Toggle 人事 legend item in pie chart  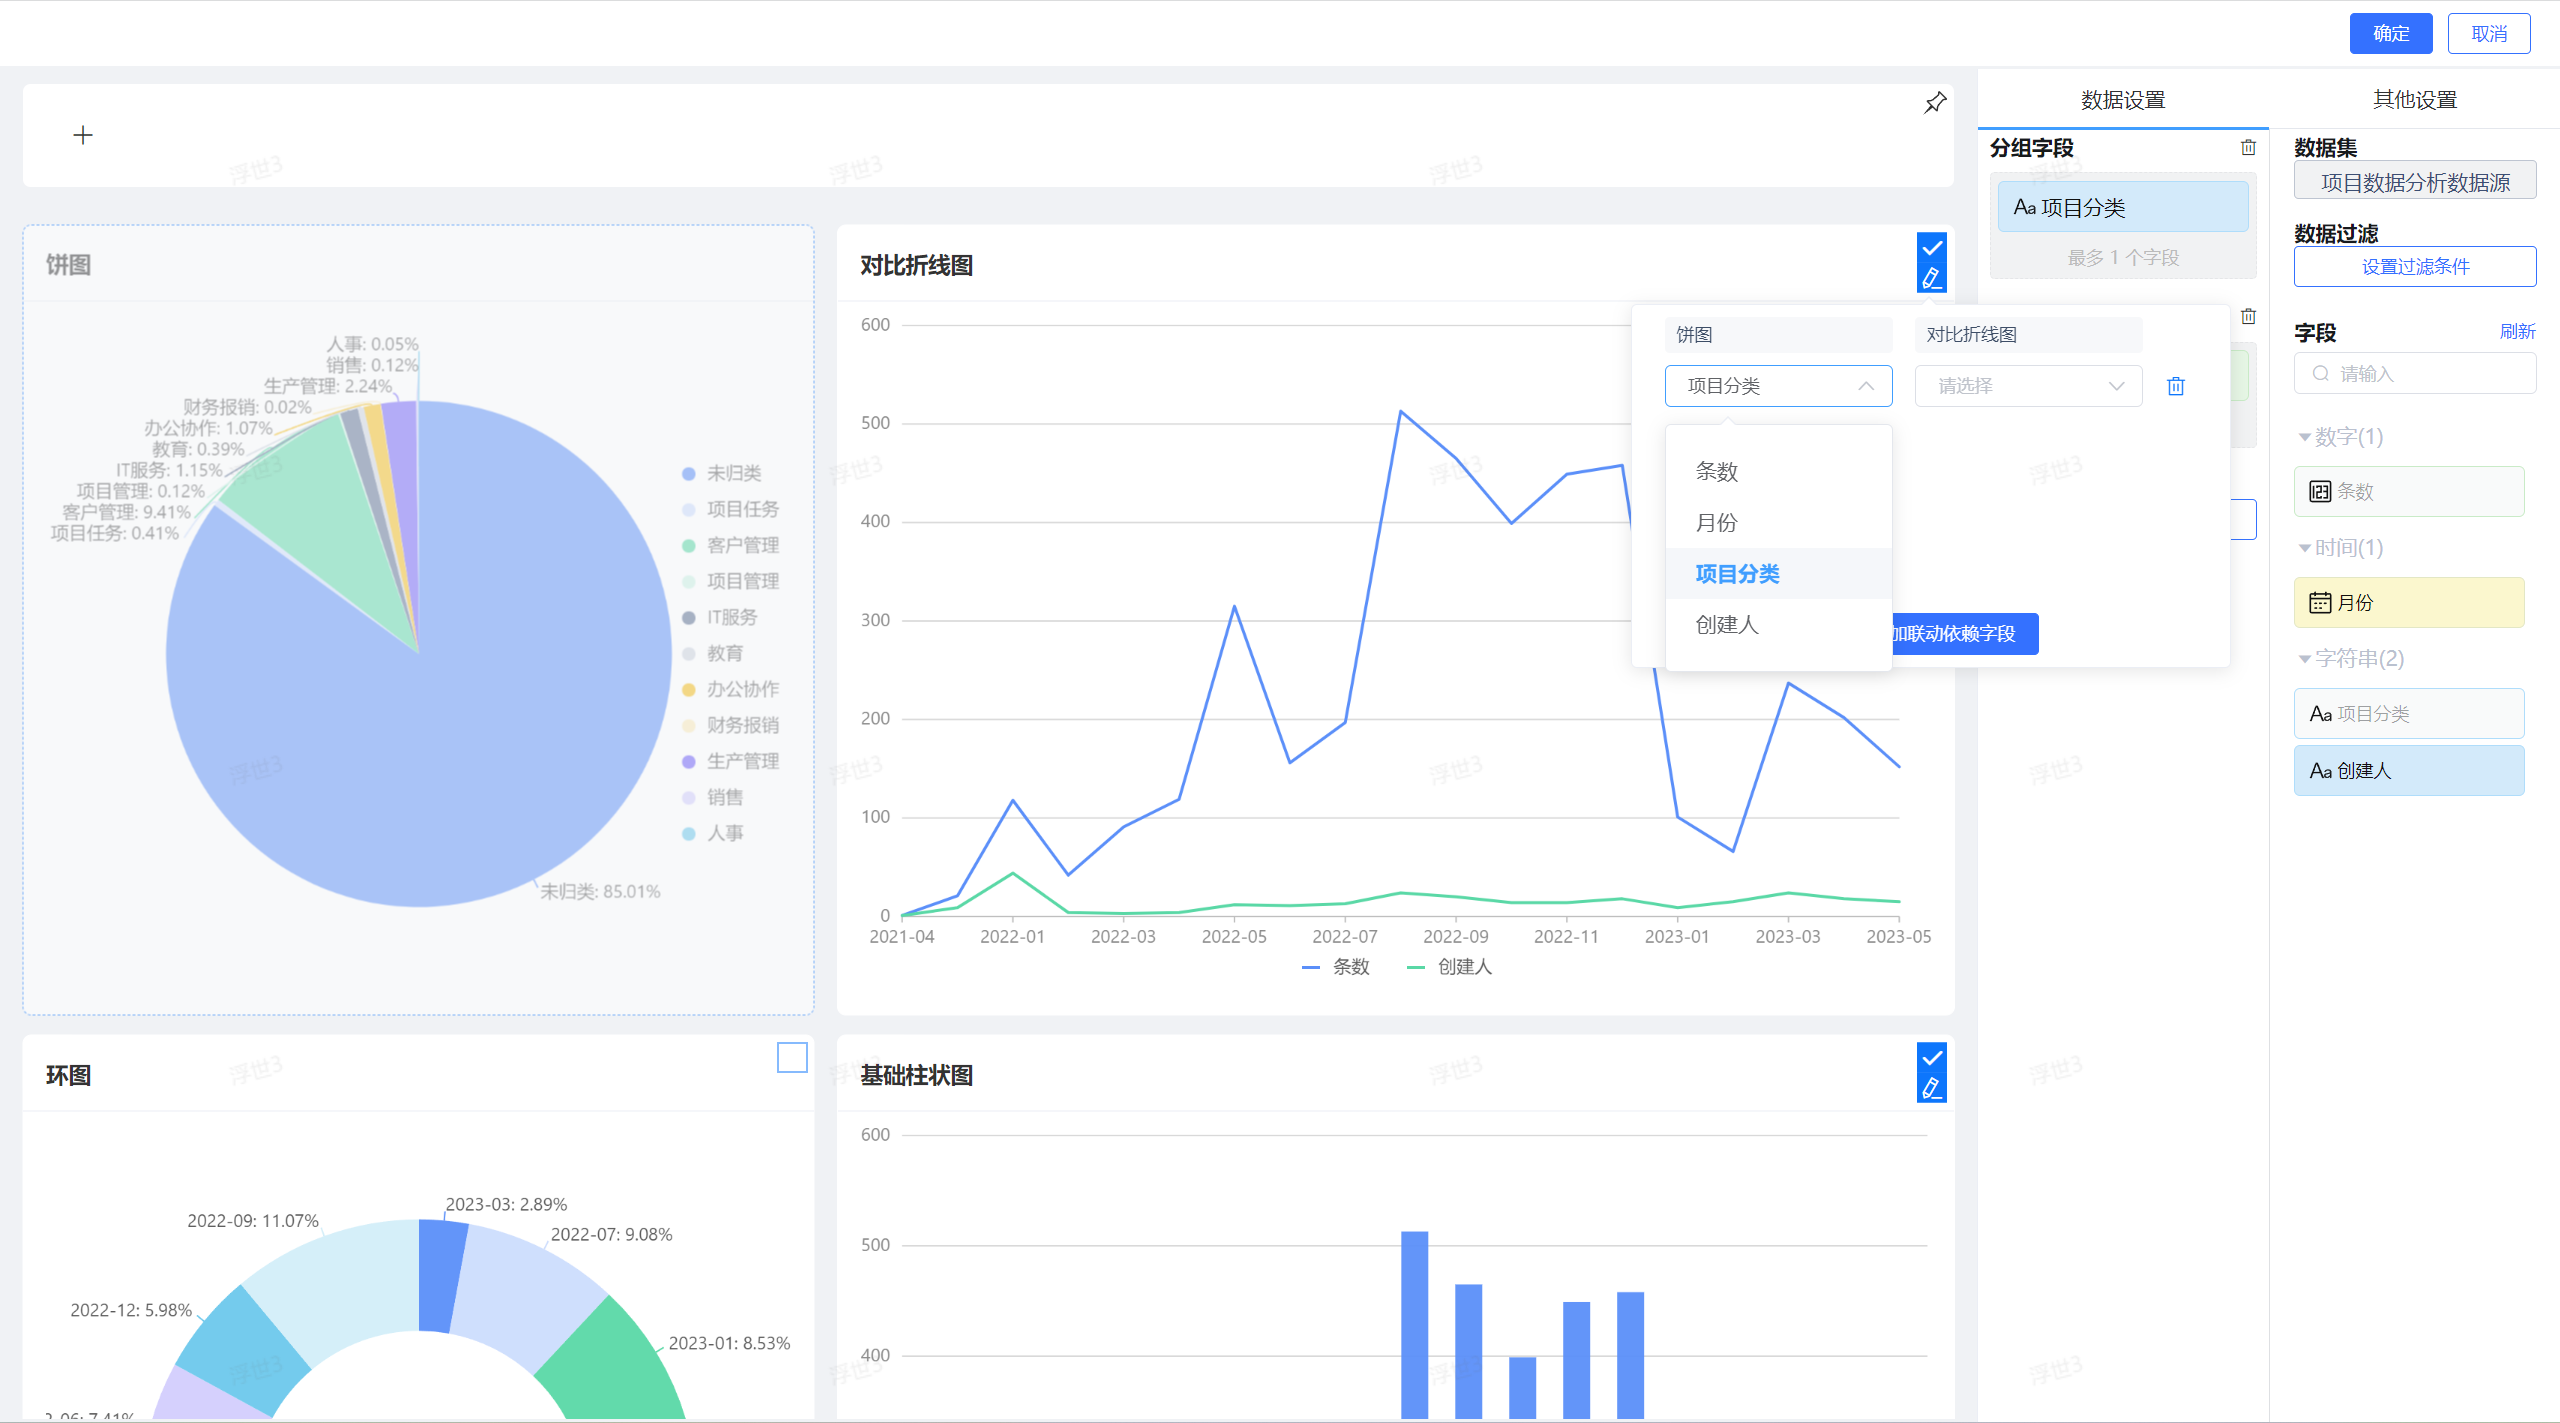[713, 833]
